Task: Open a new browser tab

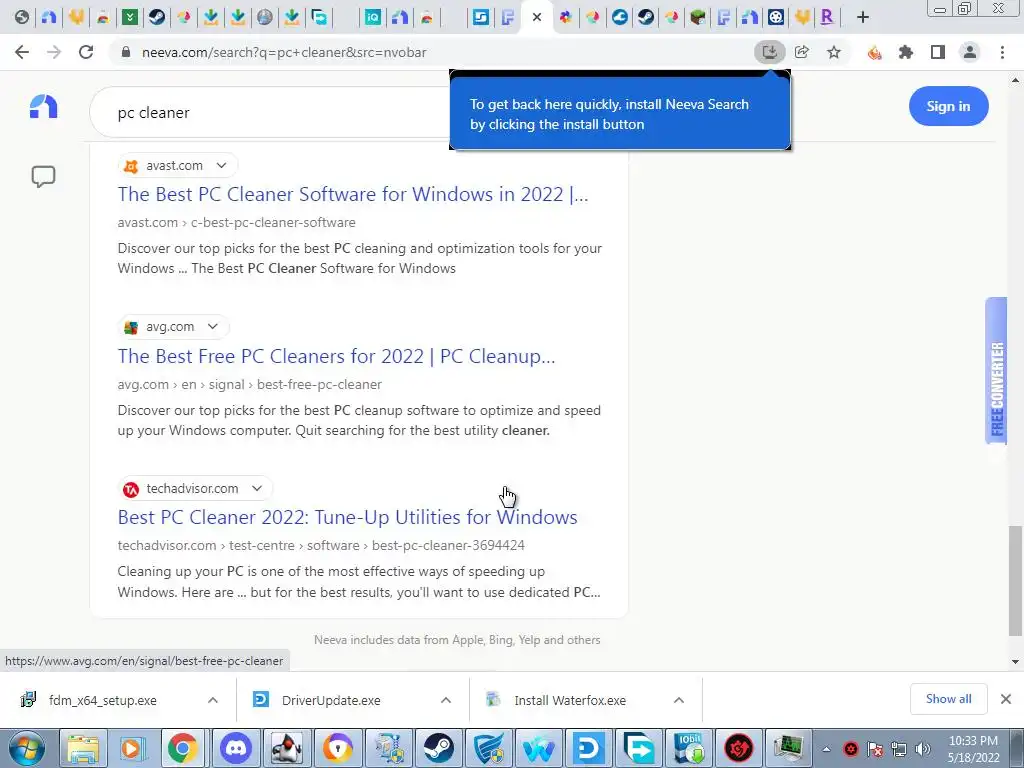Action: pyautogui.click(x=863, y=18)
